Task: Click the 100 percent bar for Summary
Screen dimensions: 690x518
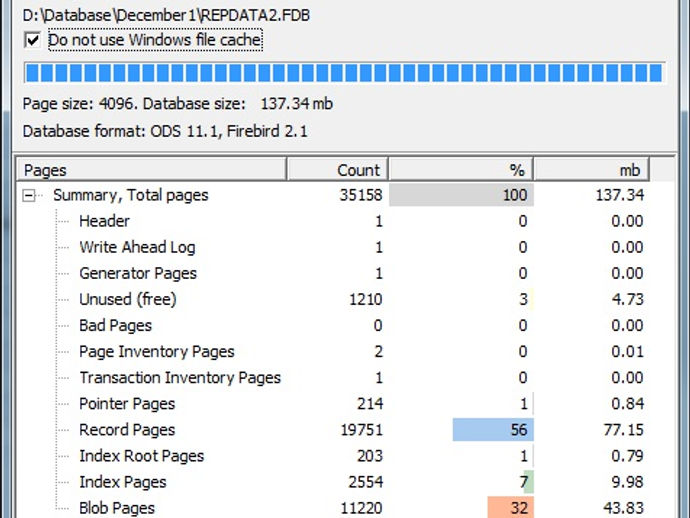Action: 461,195
